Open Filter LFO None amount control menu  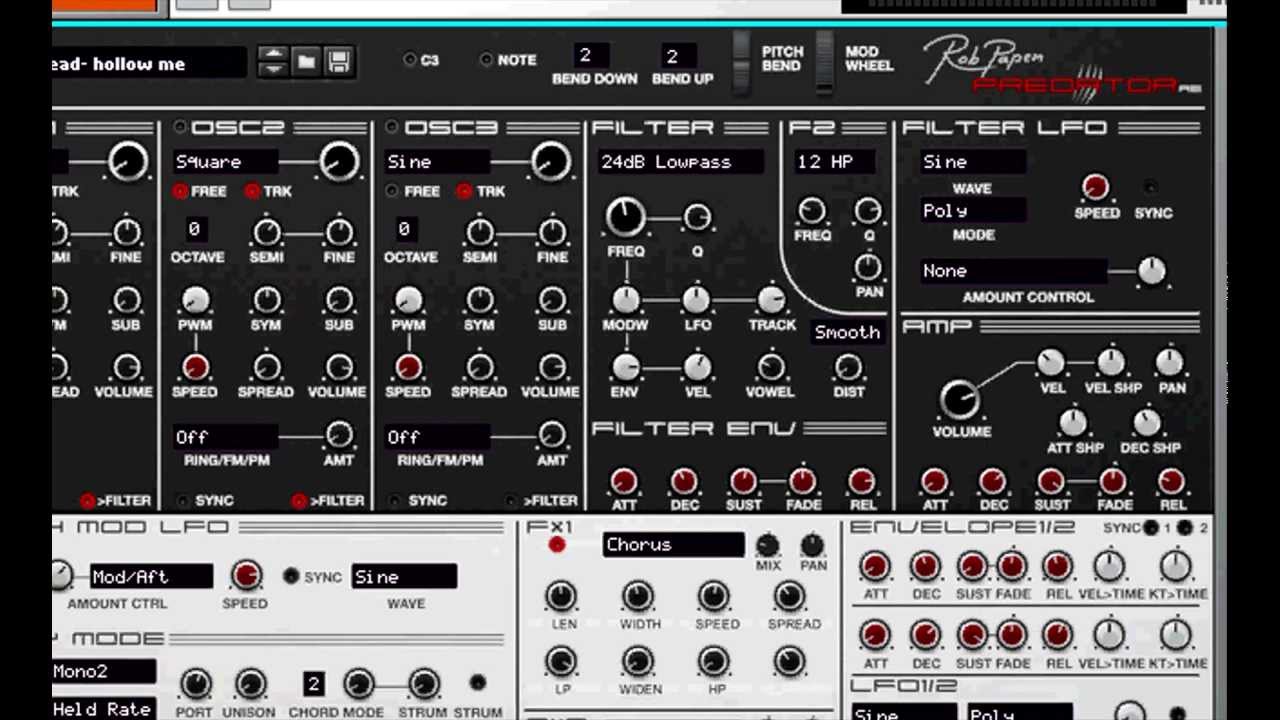tap(1013, 271)
